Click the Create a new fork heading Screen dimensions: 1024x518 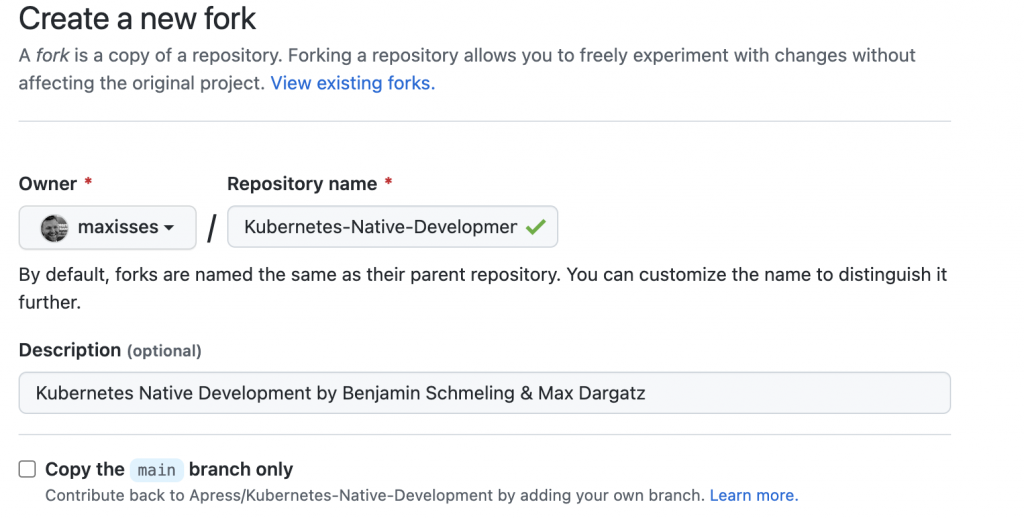137,18
